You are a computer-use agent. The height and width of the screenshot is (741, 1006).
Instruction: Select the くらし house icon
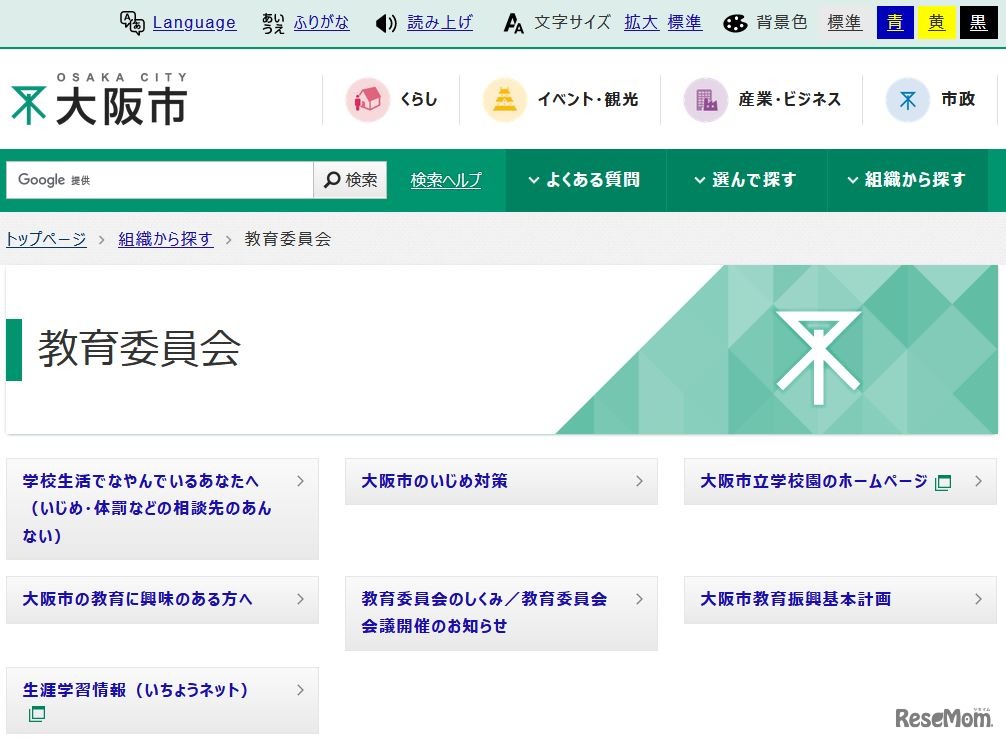[x=366, y=99]
